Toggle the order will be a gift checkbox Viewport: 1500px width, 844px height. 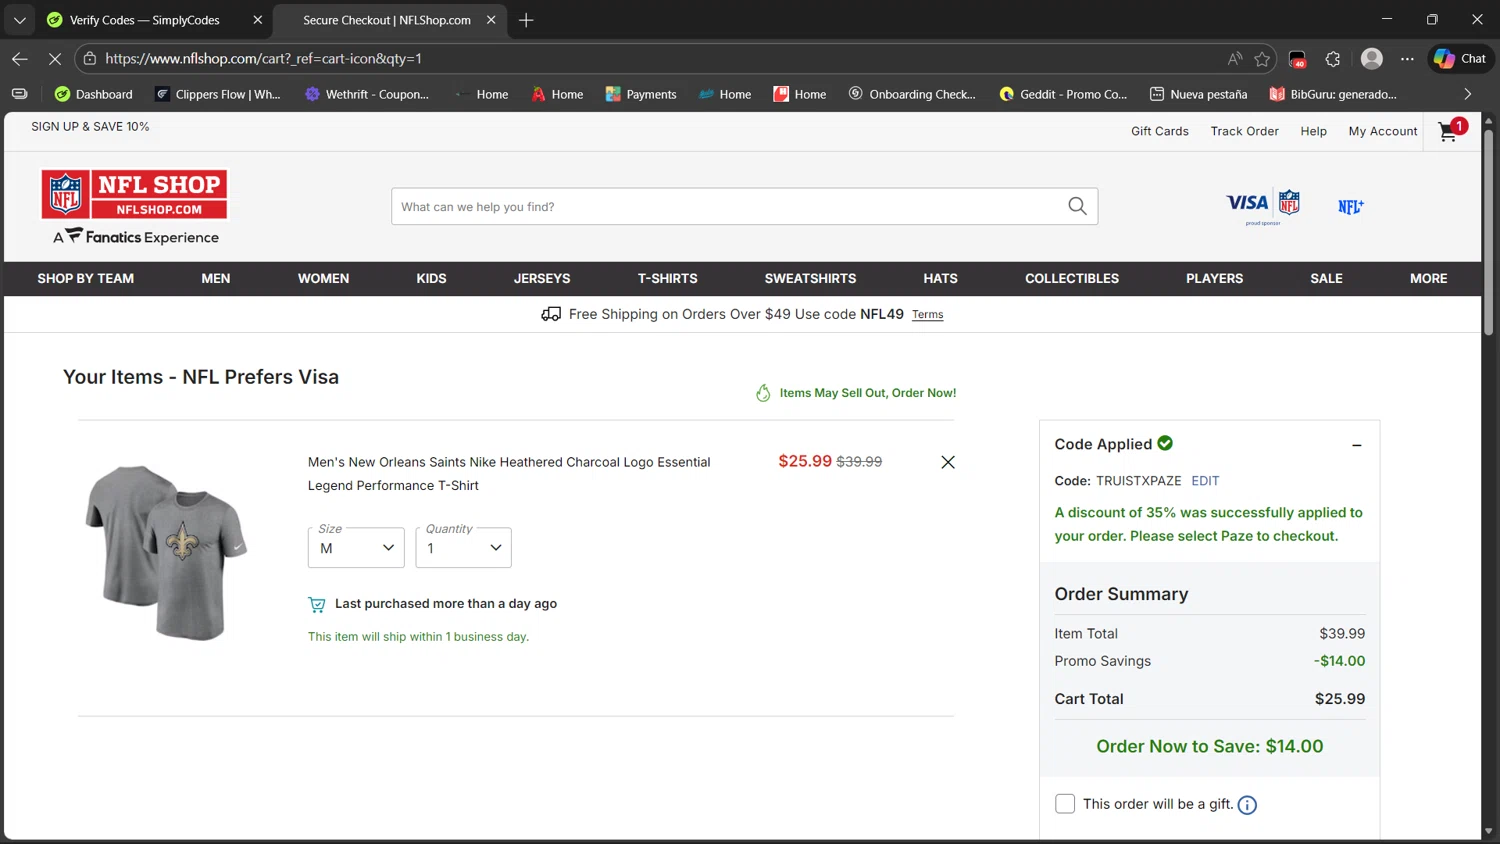pos(1065,804)
